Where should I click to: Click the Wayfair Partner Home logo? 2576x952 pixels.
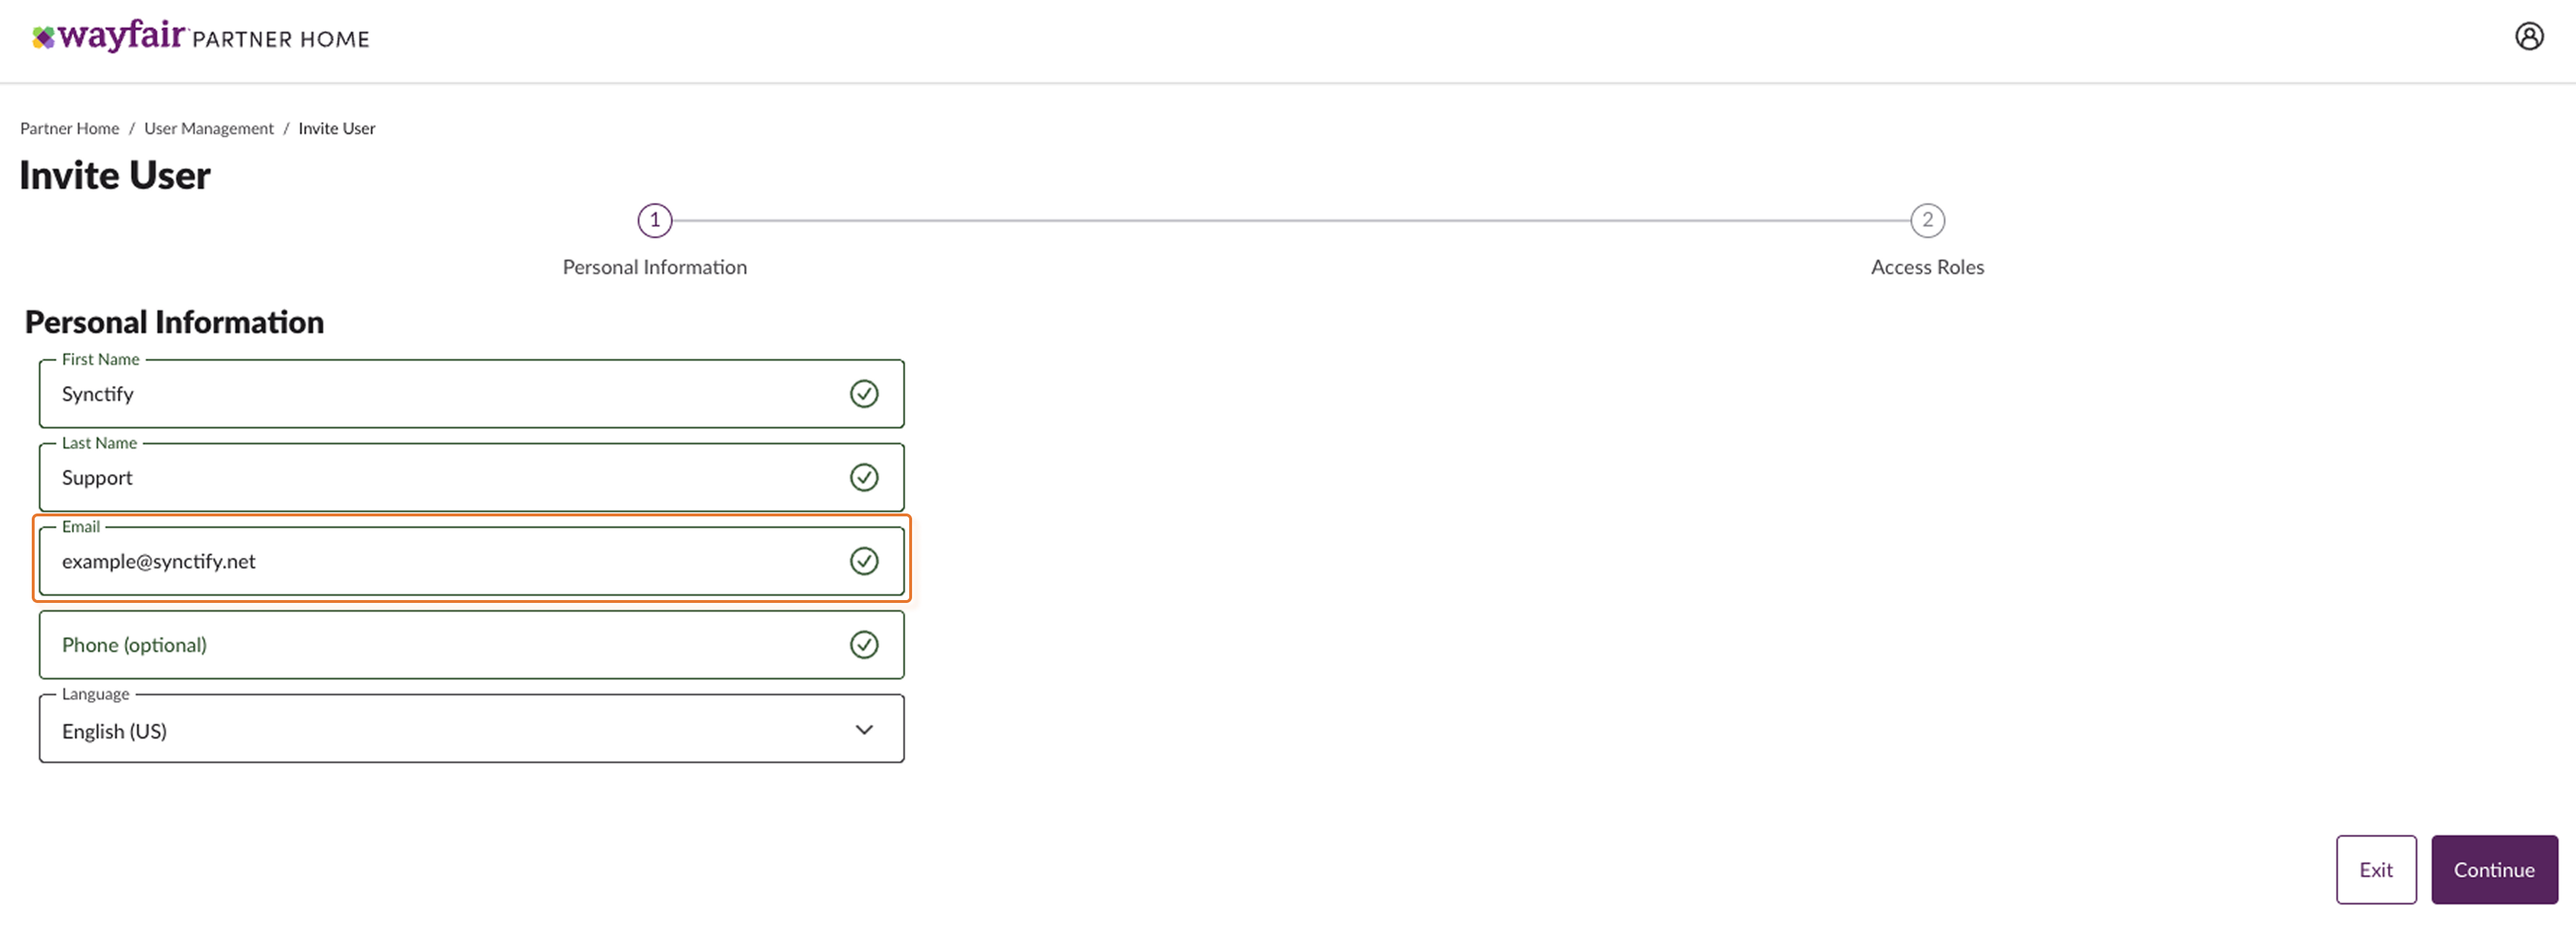pos(201,37)
